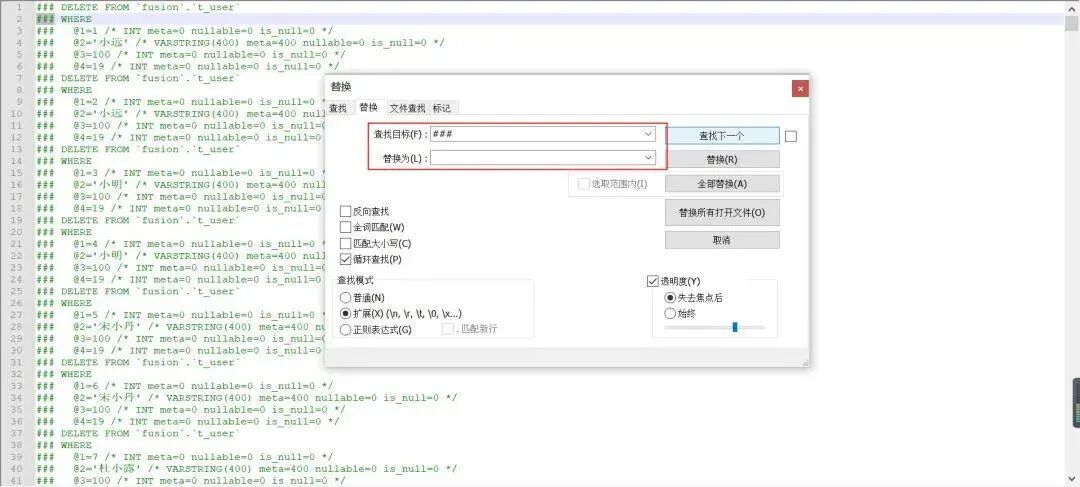
Task: Click the 查找下一个 button
Action: (722, 136)
